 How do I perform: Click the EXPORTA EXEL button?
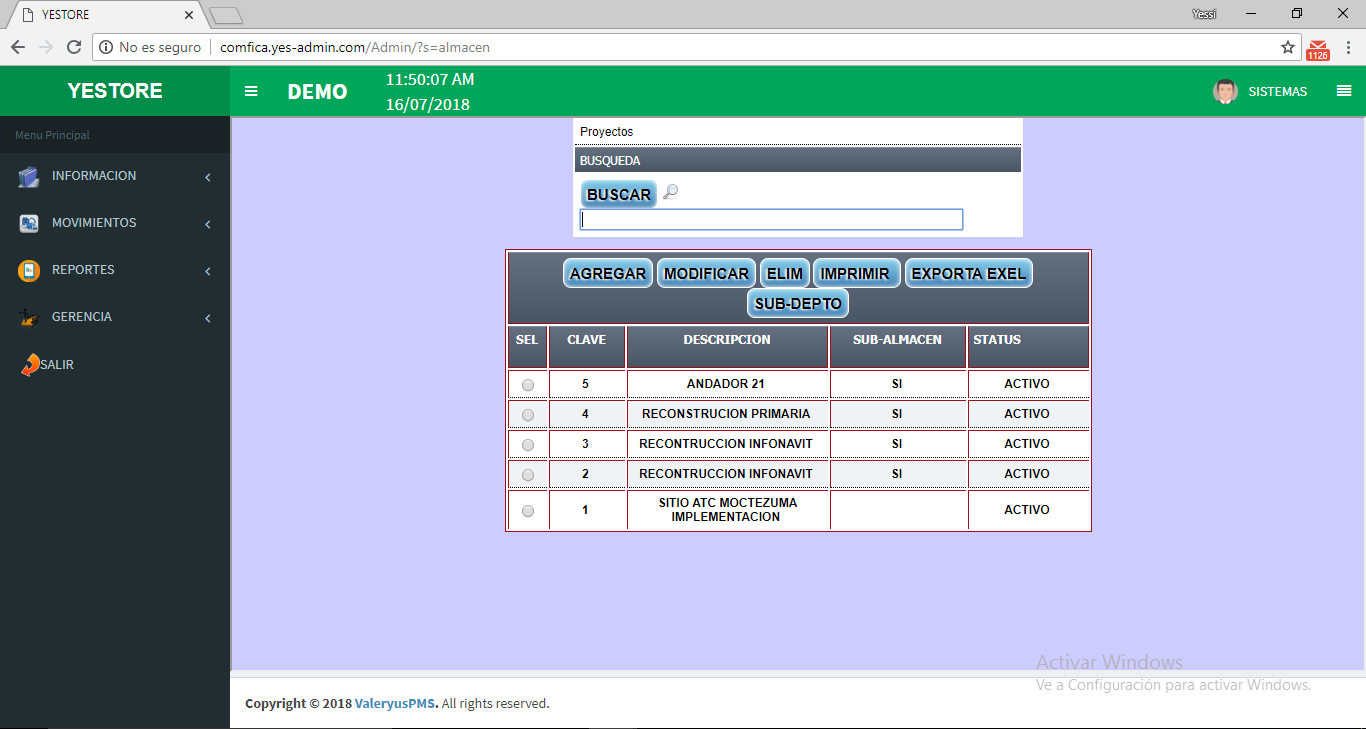click(968, 274)
